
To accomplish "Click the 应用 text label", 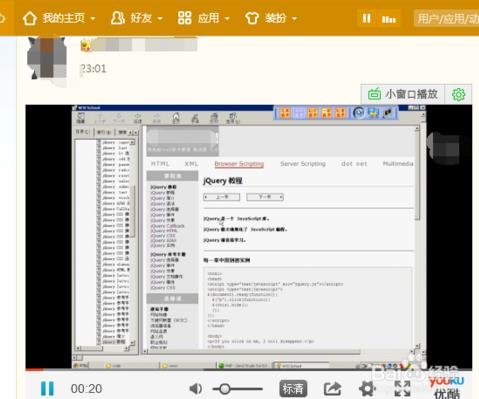I will pyautogui.click(x=208, y=18).
